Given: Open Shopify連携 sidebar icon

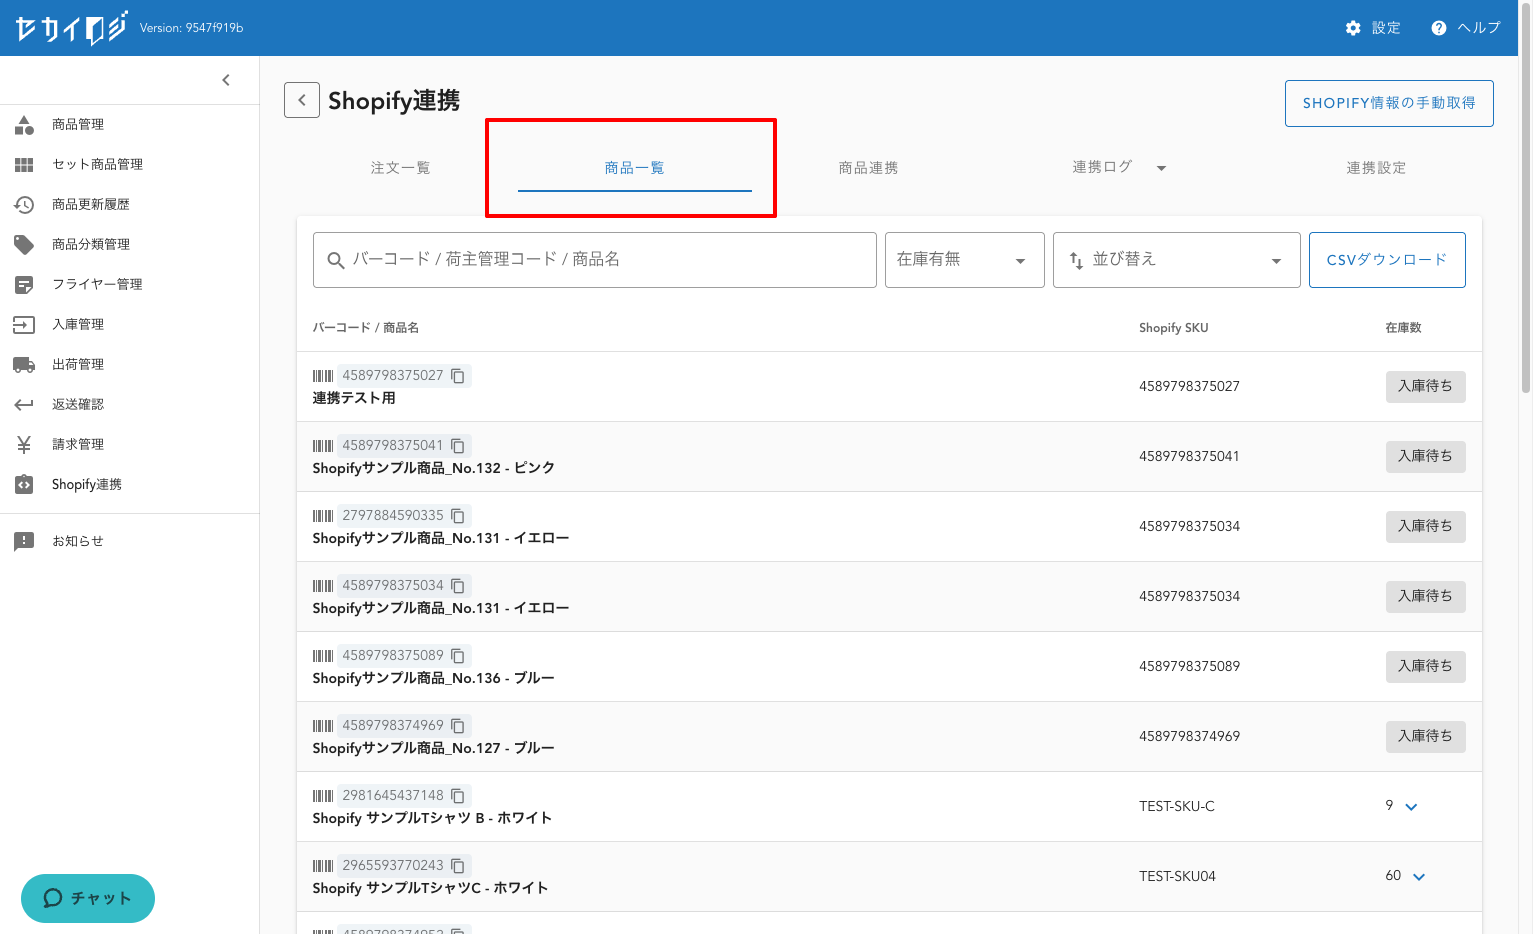Looking at the screenshot, I should pos(24,484).
